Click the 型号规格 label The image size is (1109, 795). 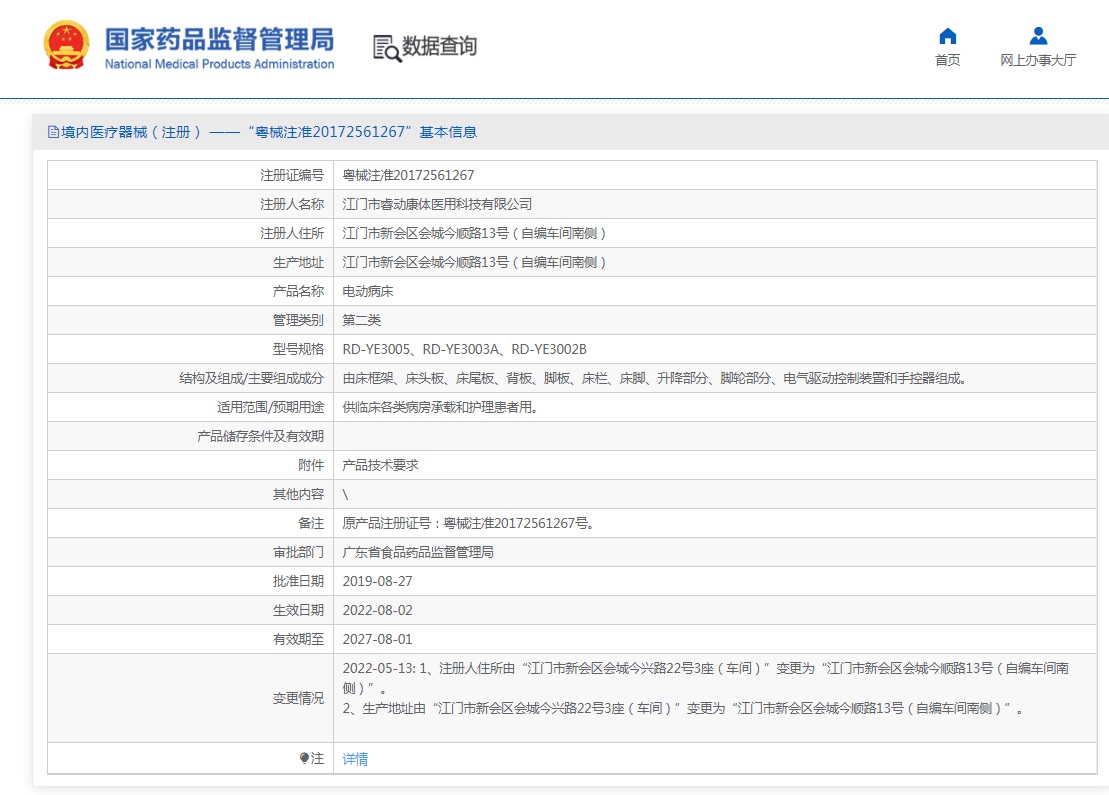[298, 349]
